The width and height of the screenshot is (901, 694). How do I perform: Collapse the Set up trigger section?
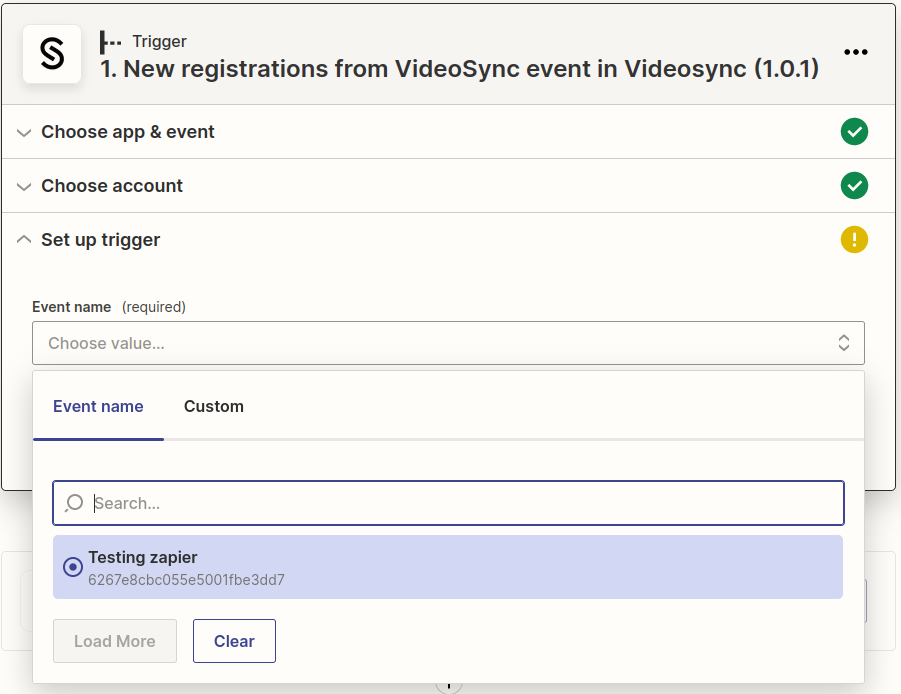coord(23,239)
